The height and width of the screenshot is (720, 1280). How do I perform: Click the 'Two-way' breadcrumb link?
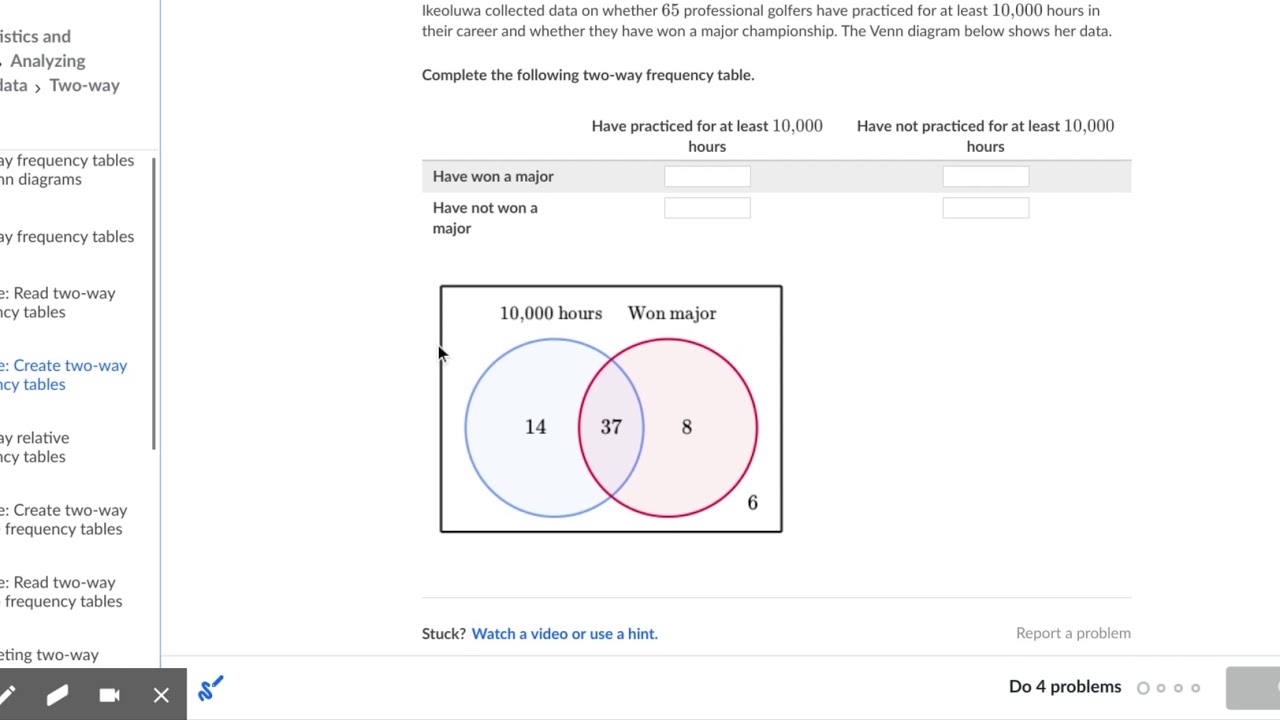coord(84,85)
